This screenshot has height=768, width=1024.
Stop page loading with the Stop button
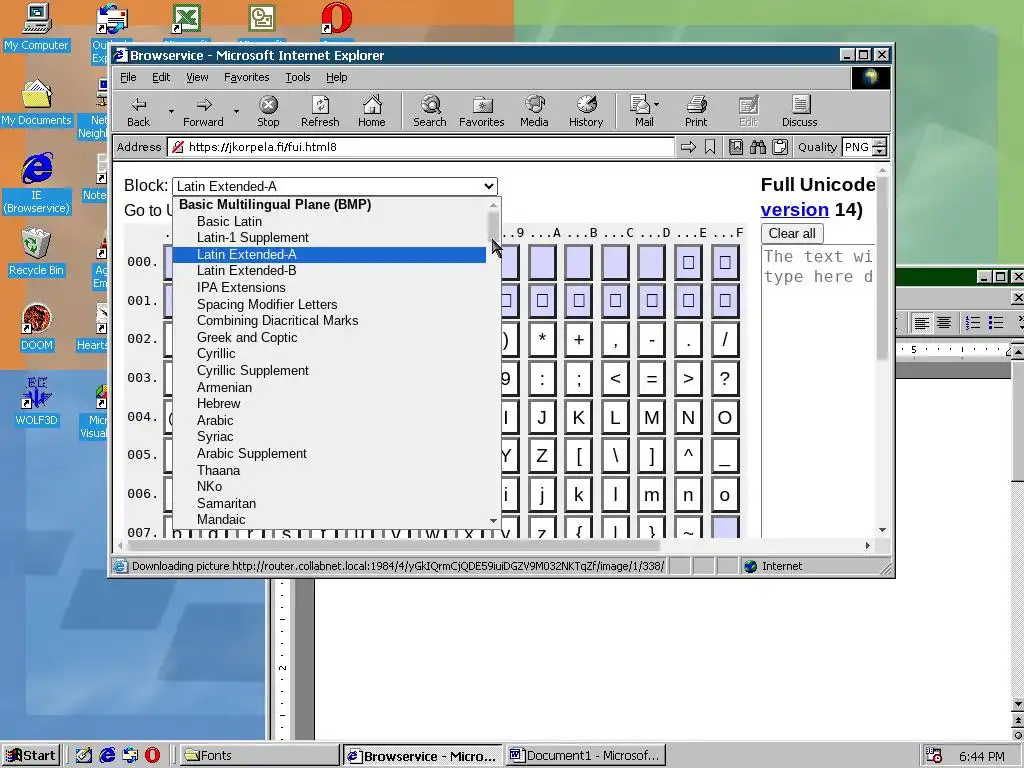268,112
